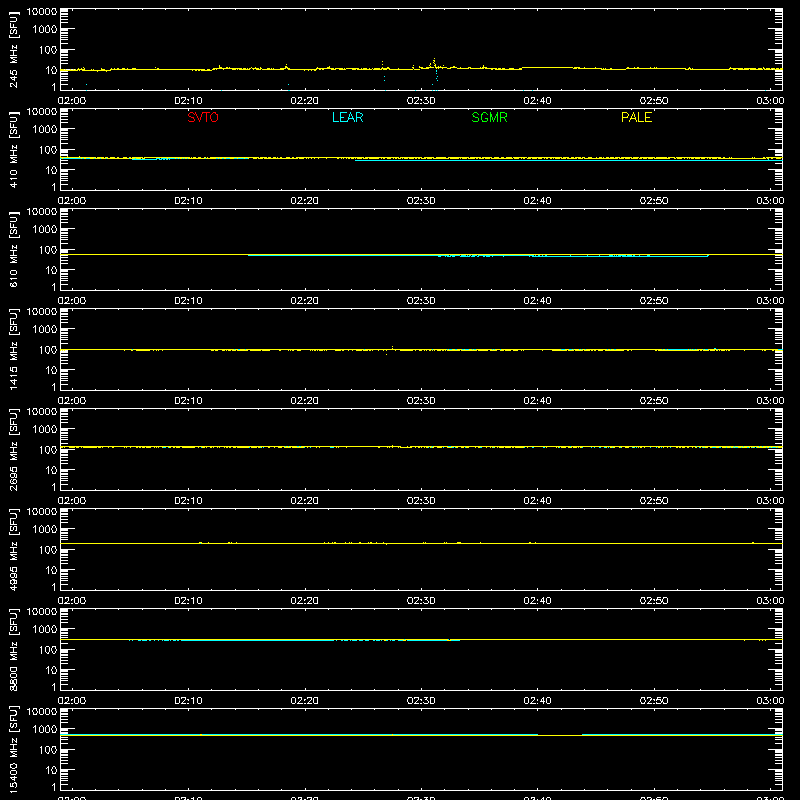The width and height of the screenshot is (800, 800).
Task: Click the 1000 tick label on 15400 MHz panel
Action: [45, 729]
